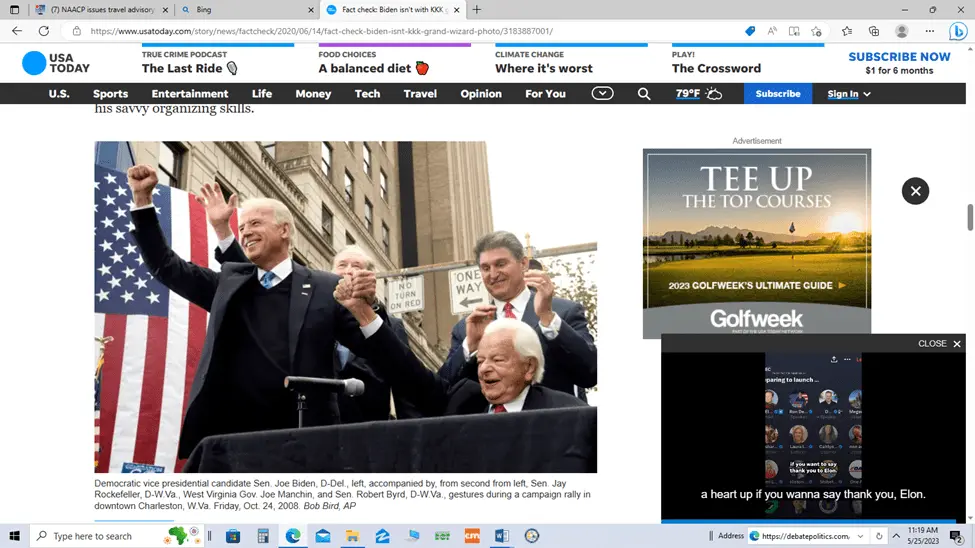
Task: Show hidden system tray icons
Action: pyautogui.click(x=896, y=536)
